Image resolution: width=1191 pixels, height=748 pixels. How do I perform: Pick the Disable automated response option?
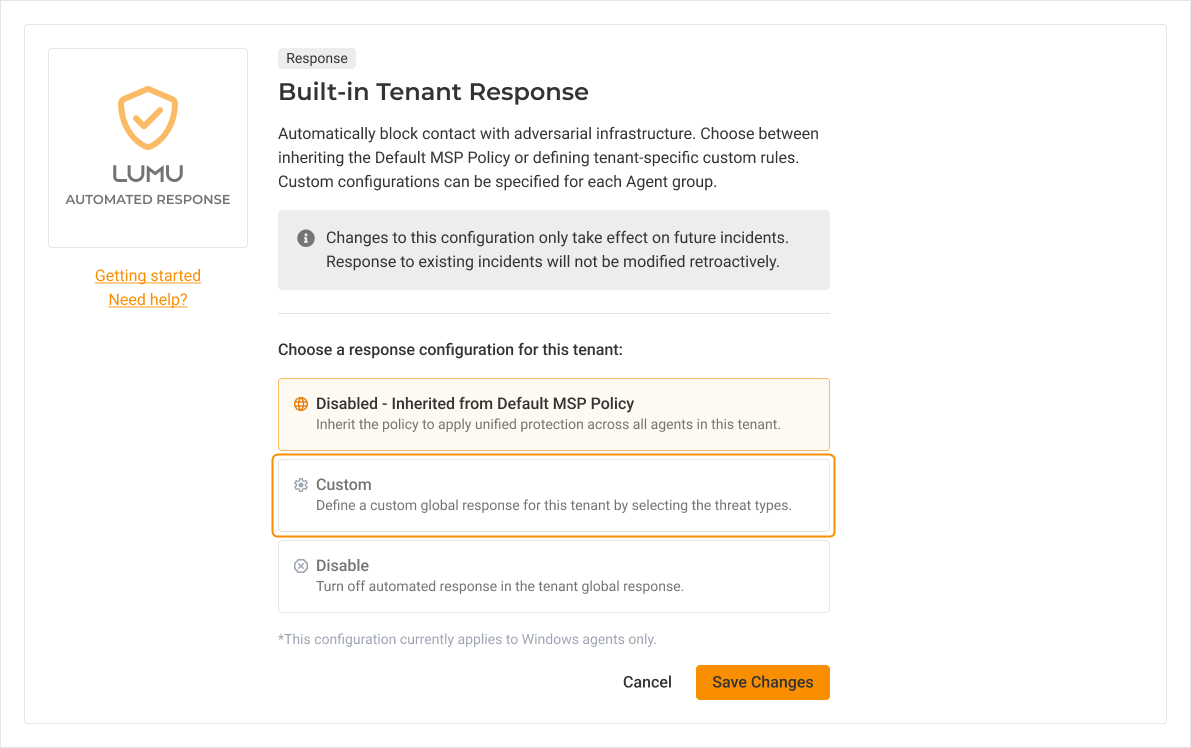click(x=553, y=576)
